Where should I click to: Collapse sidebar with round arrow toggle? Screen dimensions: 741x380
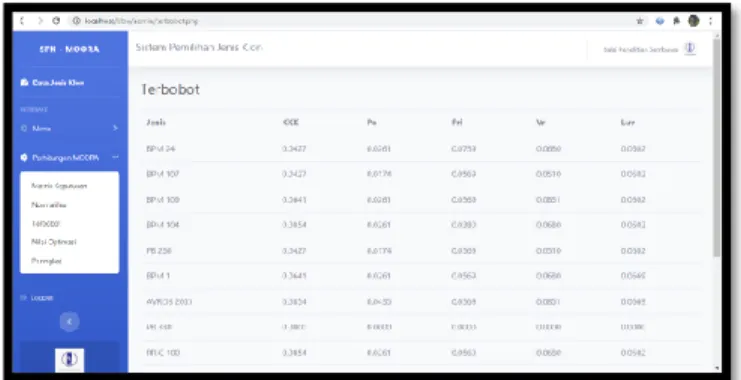(69, 322)
